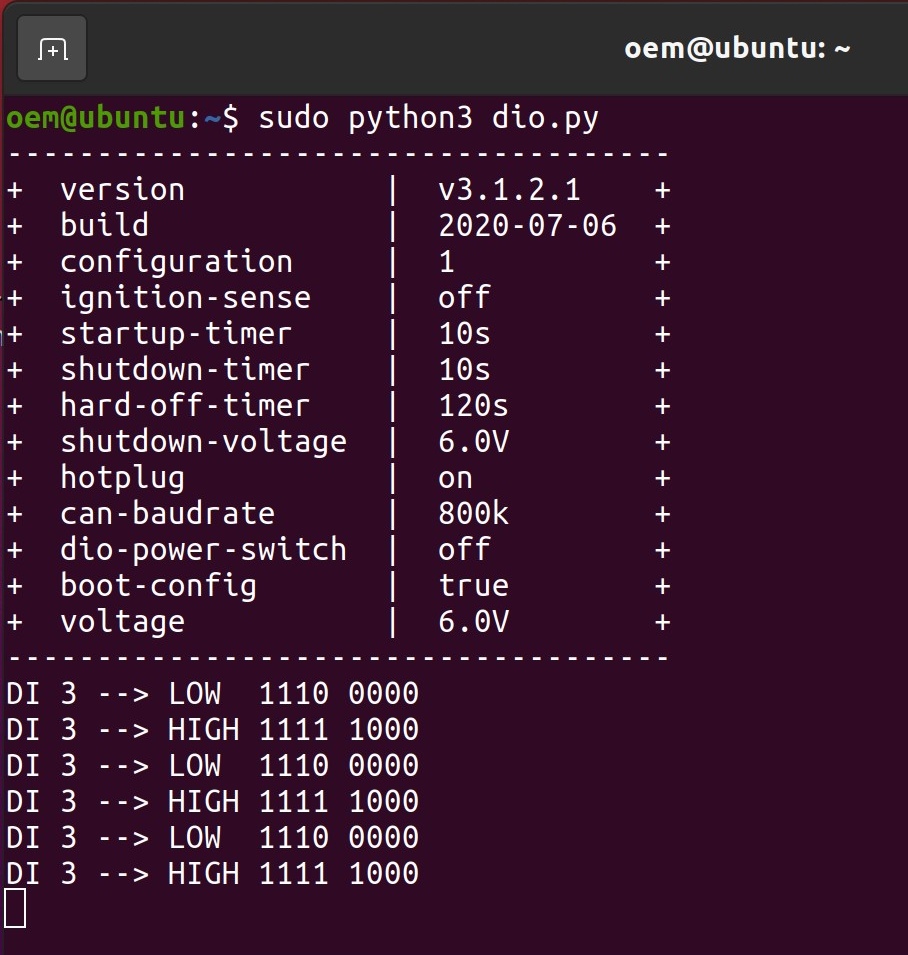Click the hotplug value 'on'
This screenshot has width=908, height=955.
pyautogui.click(x=455, y=478)
